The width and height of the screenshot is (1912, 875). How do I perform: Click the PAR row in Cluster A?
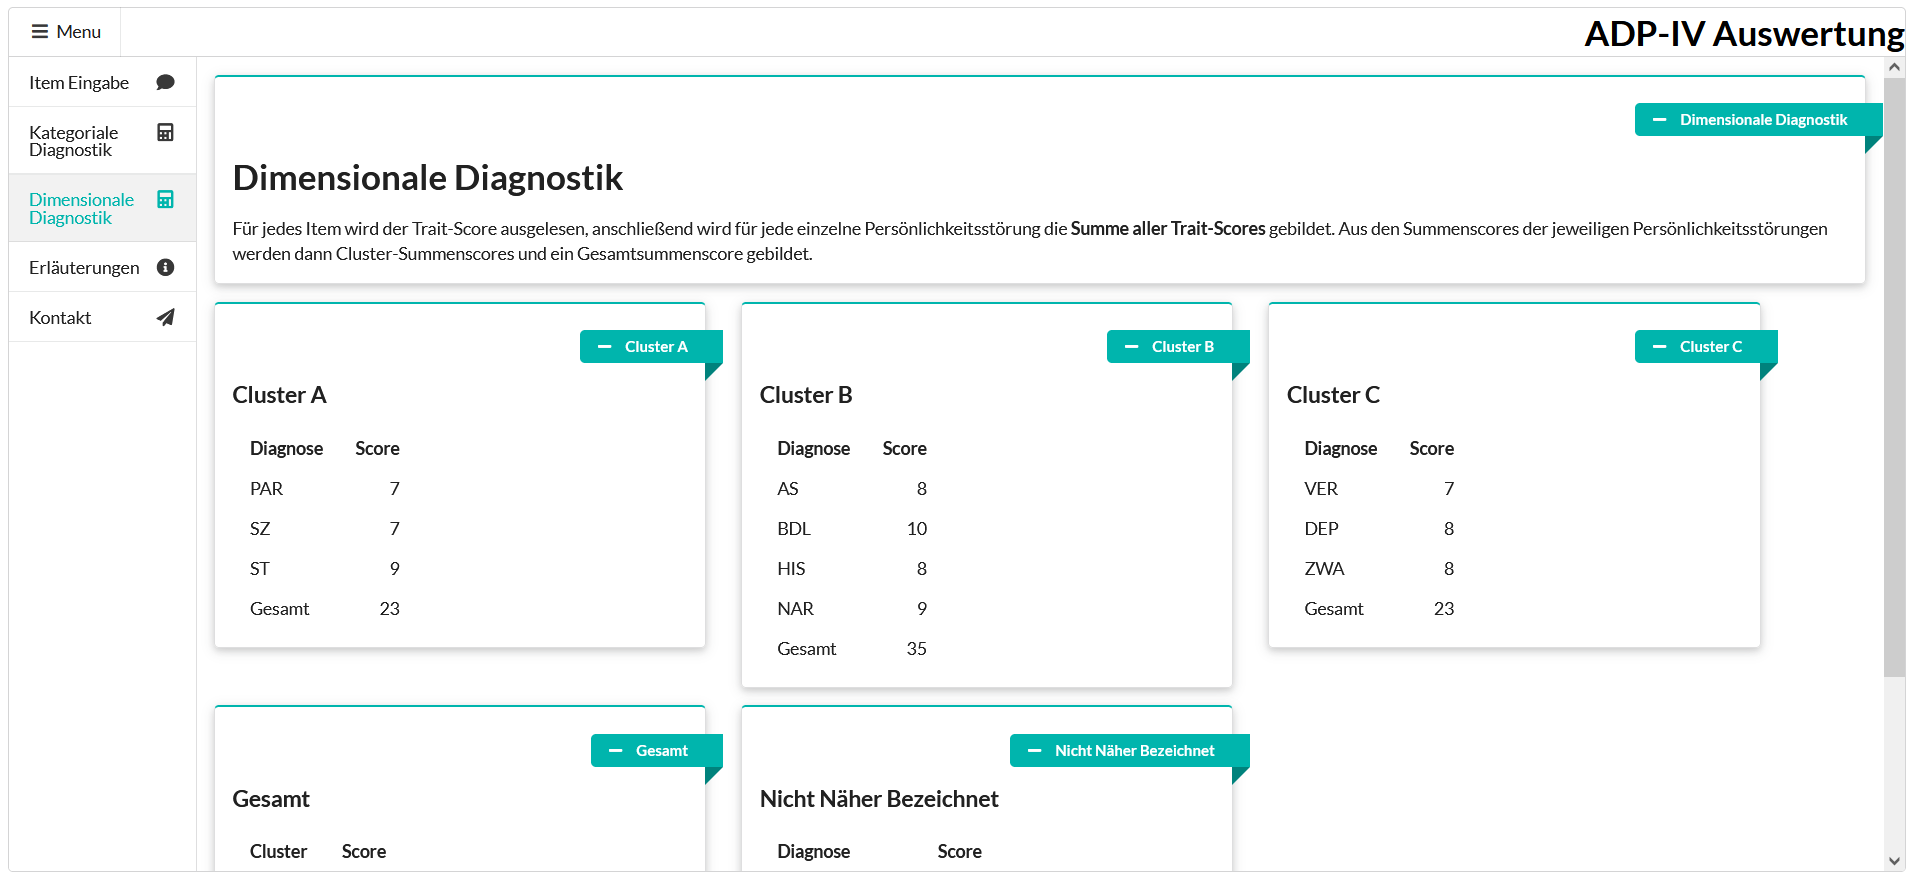pyautogui.click(x=325, y=489)
